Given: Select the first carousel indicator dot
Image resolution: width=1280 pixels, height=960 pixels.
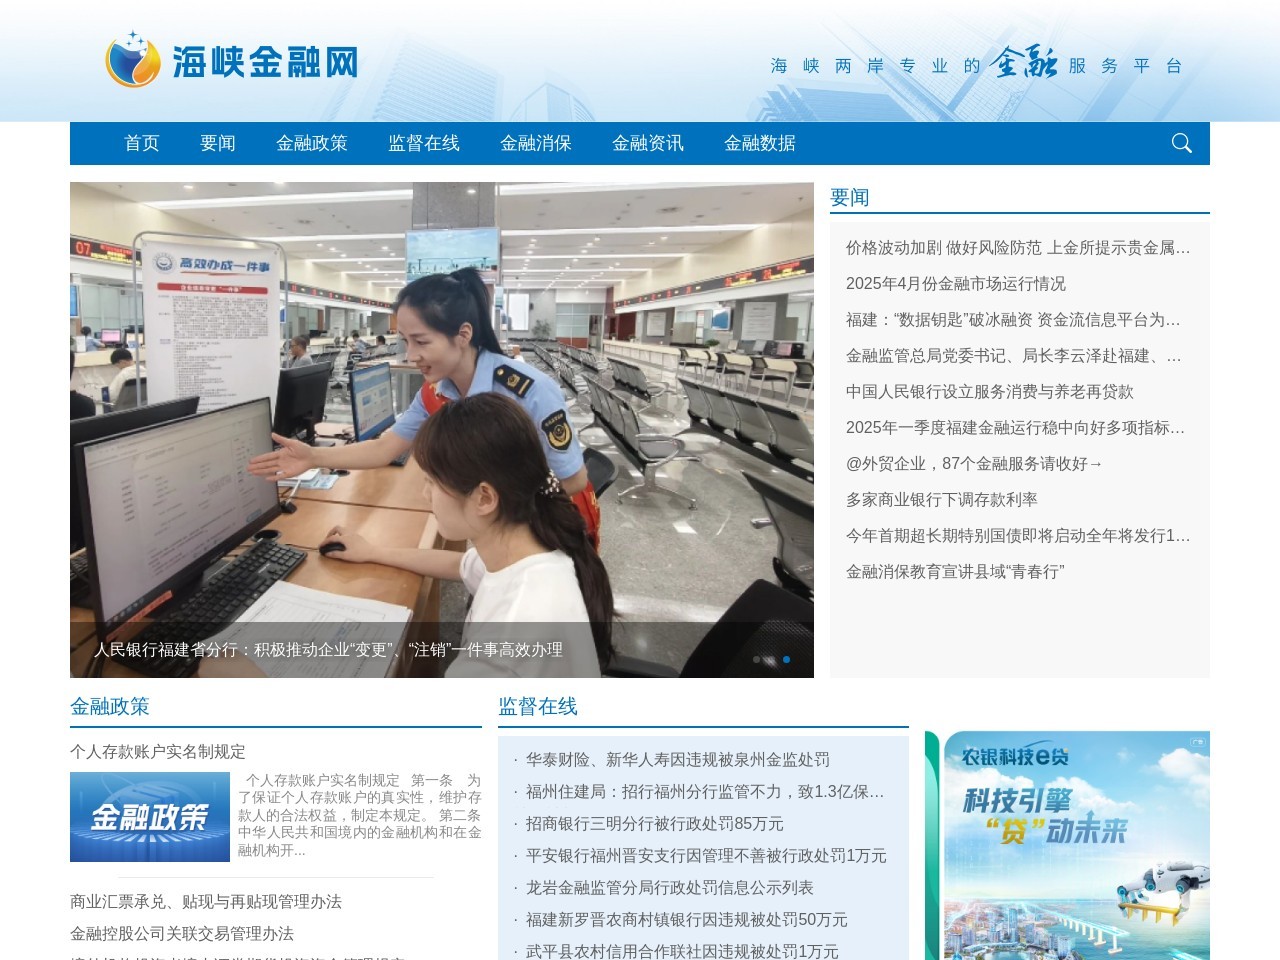Looking at the screenshot, I should (756, 659).
